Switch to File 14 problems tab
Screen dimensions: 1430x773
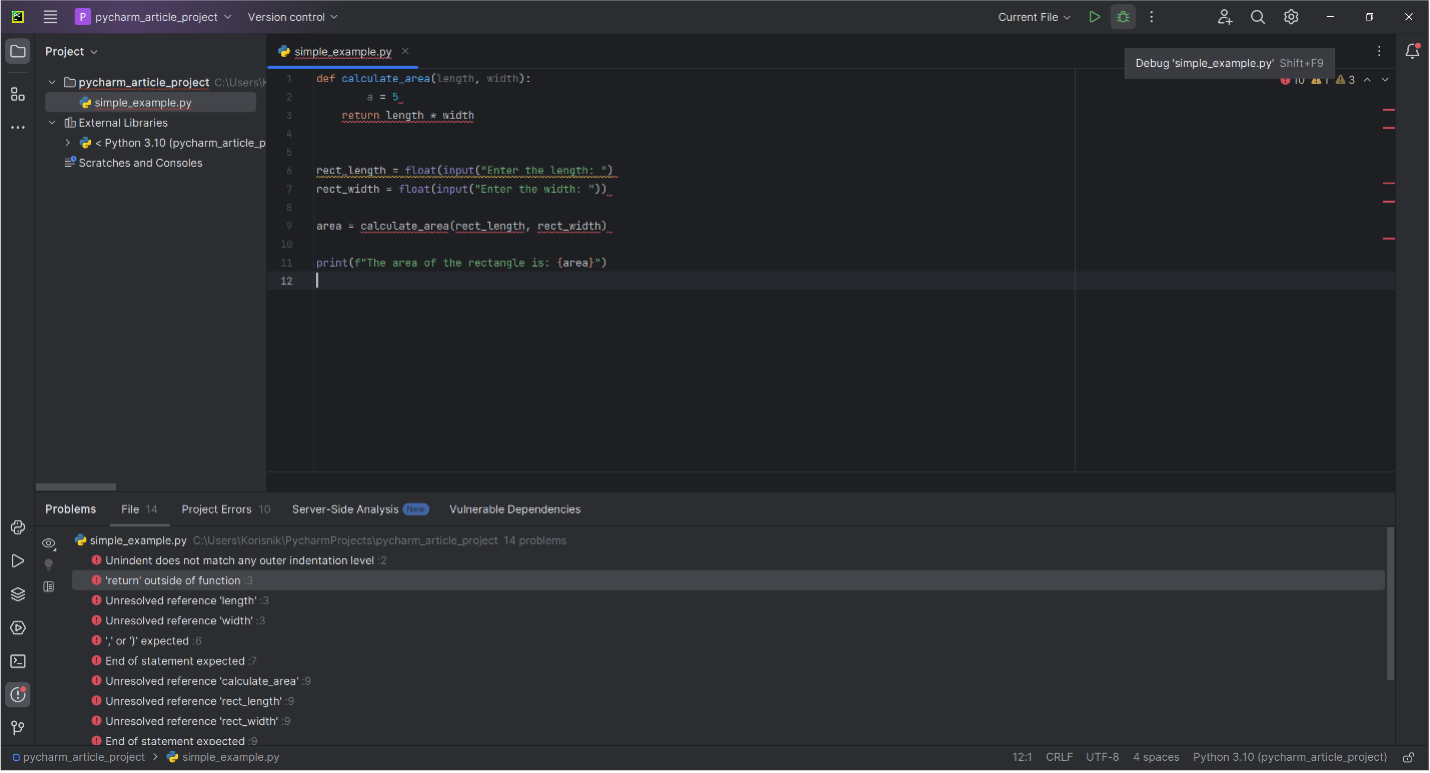click(139, 509)
